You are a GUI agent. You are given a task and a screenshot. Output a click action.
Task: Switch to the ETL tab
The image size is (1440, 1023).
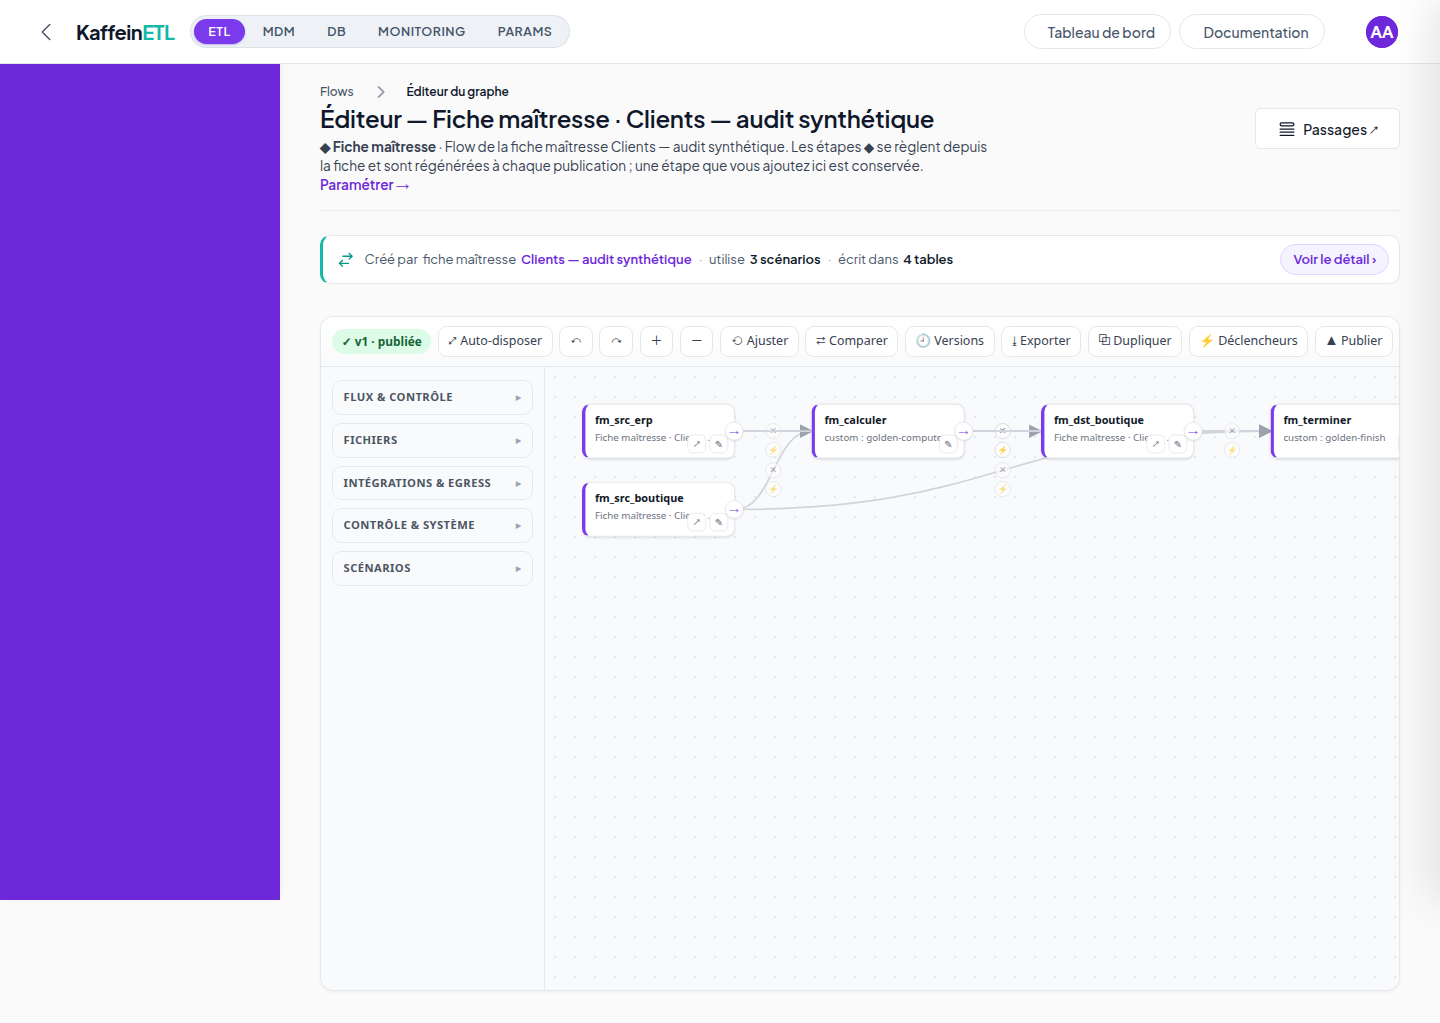[219, 32]
